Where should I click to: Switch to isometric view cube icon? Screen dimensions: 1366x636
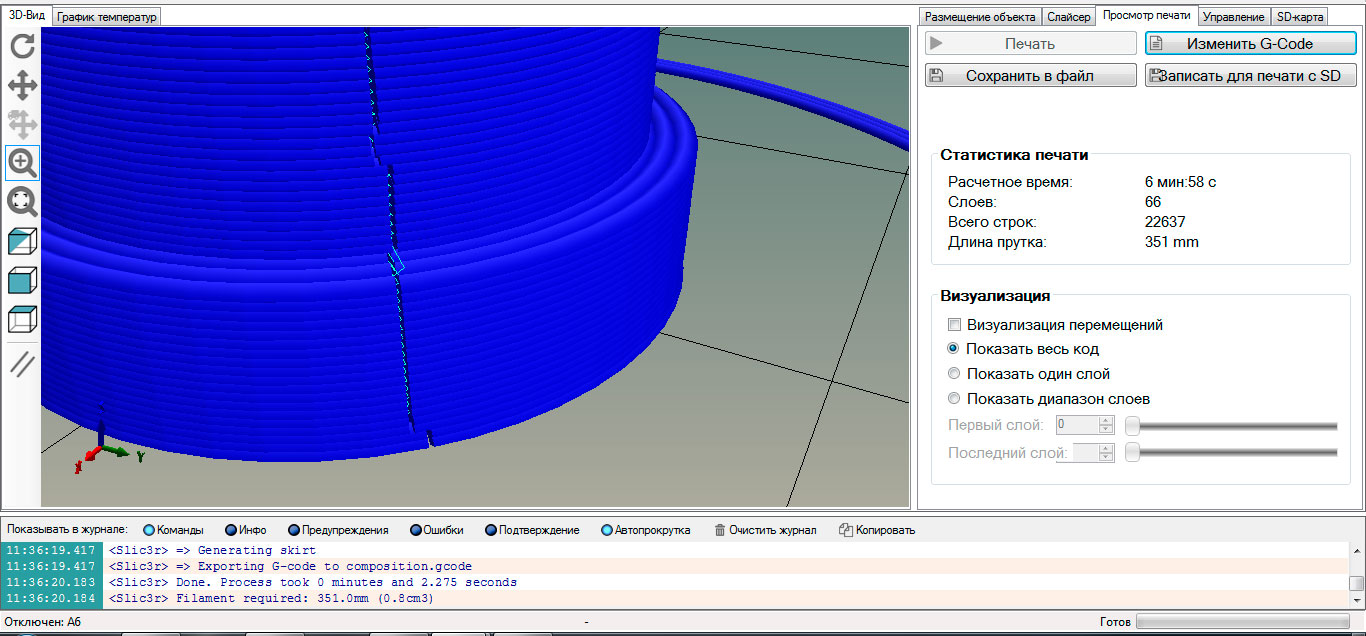point(22,242)
